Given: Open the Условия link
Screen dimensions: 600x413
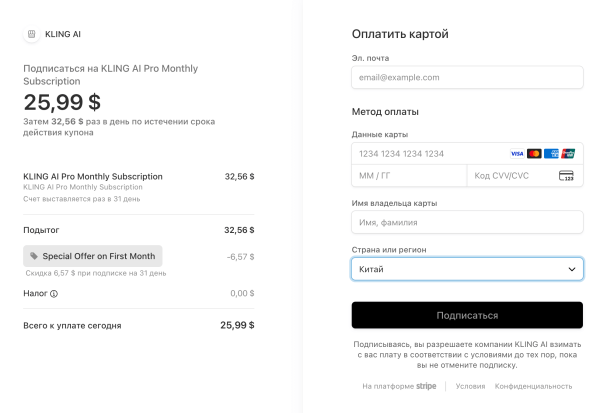Looking at the screenshot, I should 470,386.
